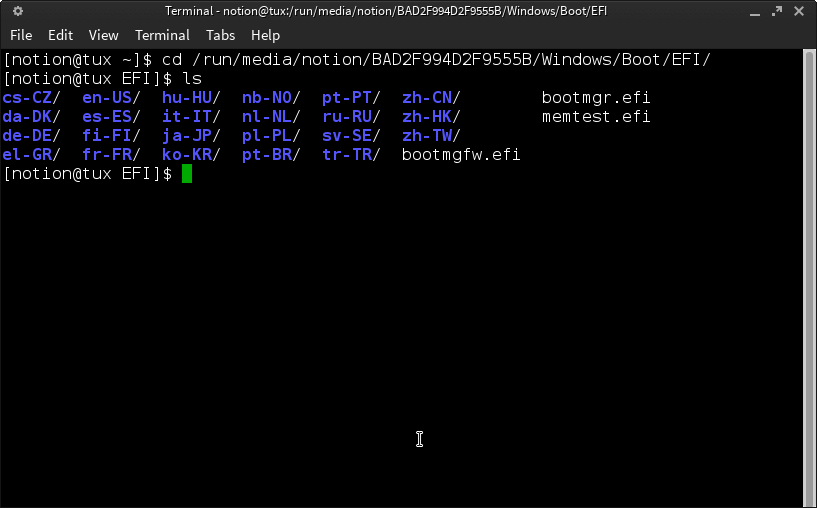Click the fi-FI directory name
Viewport: 817px width, 508px height.
point(107,135)
